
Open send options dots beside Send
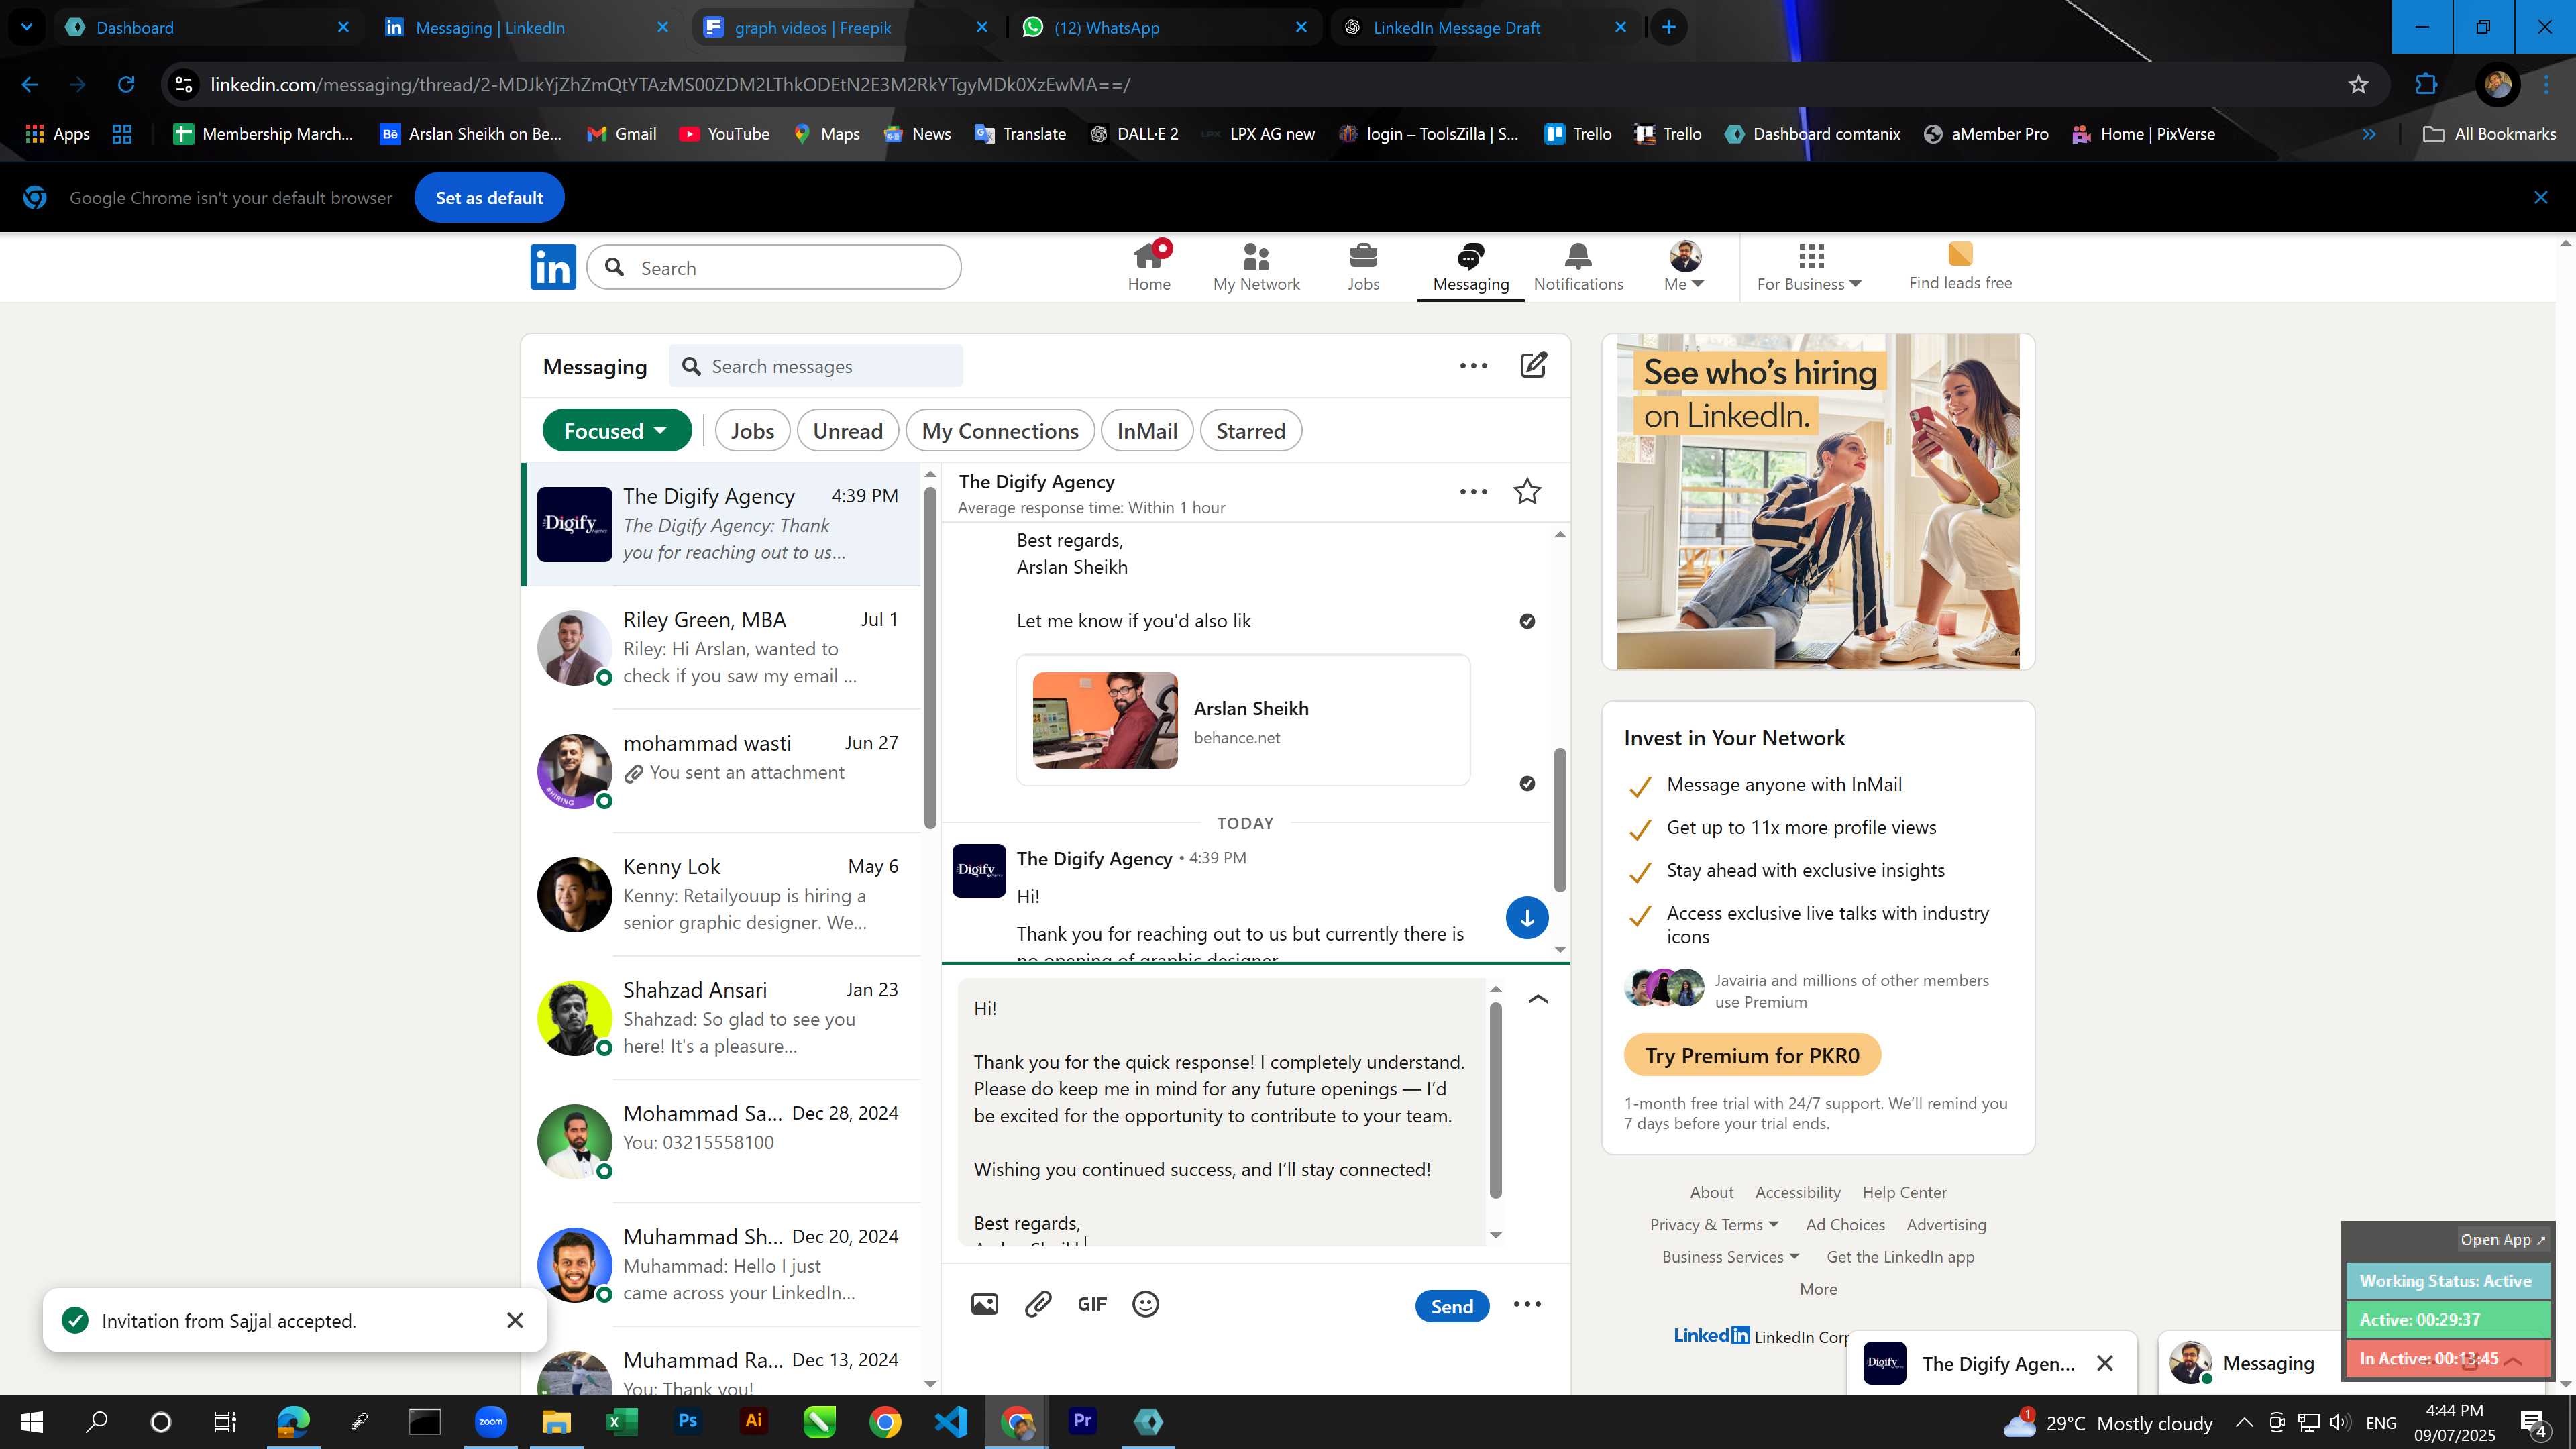coord(1527,1304)
